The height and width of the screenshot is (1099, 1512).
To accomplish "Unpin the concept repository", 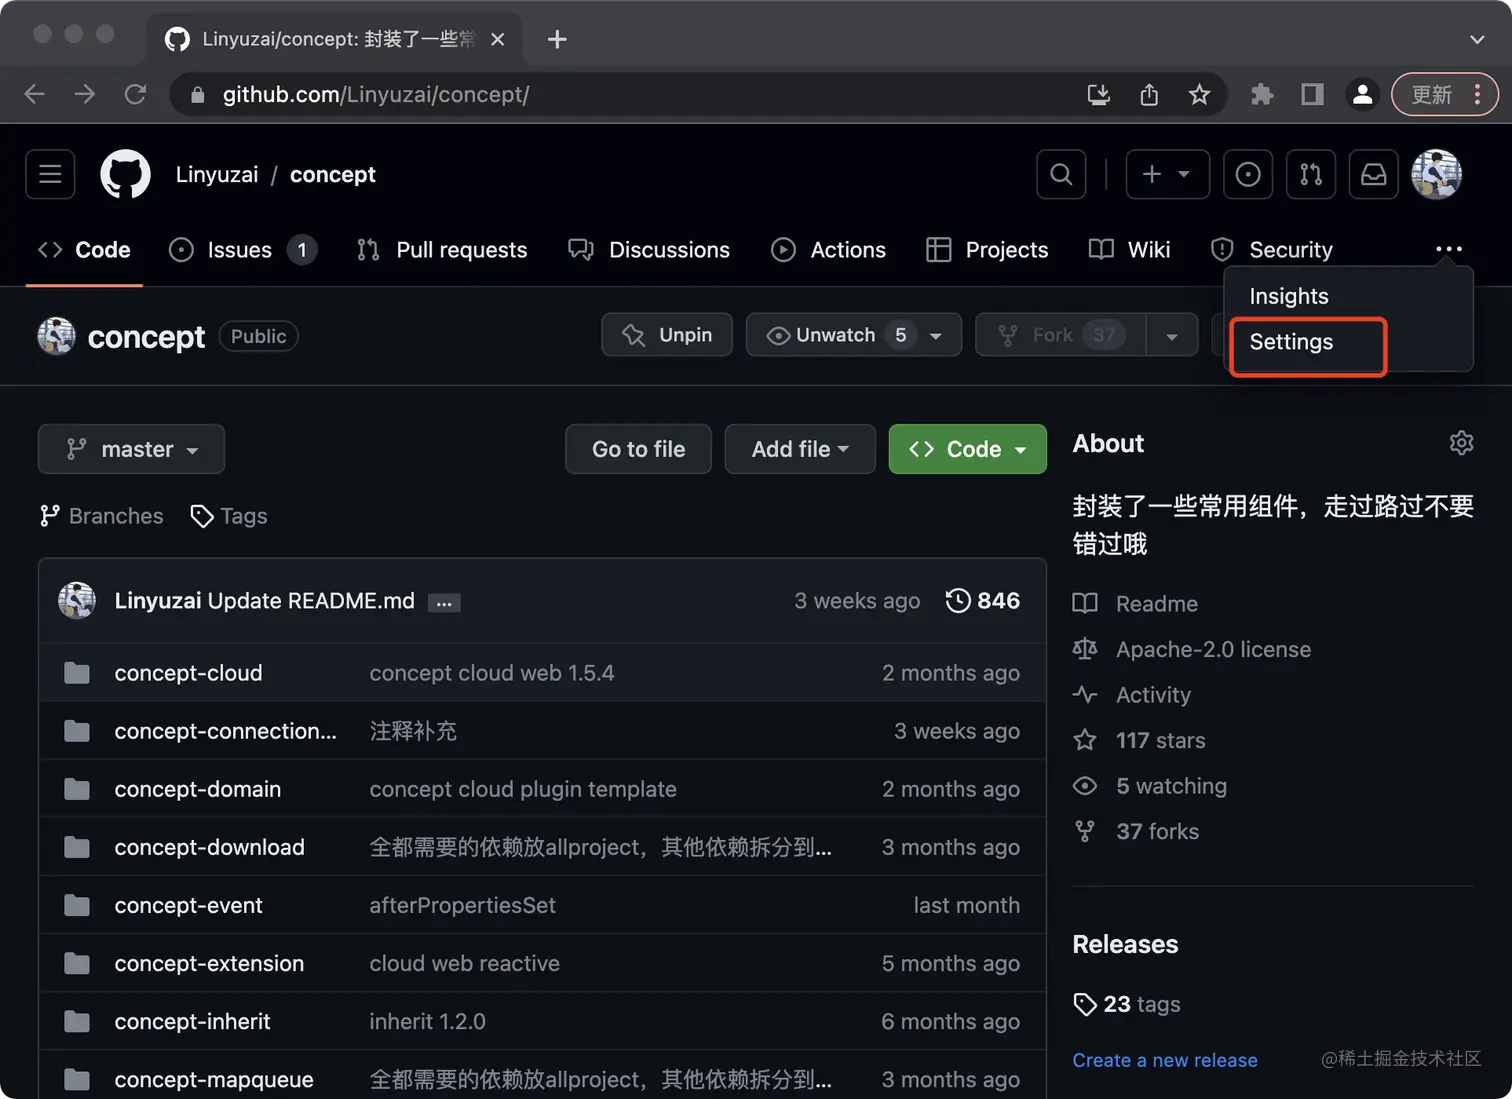I will point(667,335).
